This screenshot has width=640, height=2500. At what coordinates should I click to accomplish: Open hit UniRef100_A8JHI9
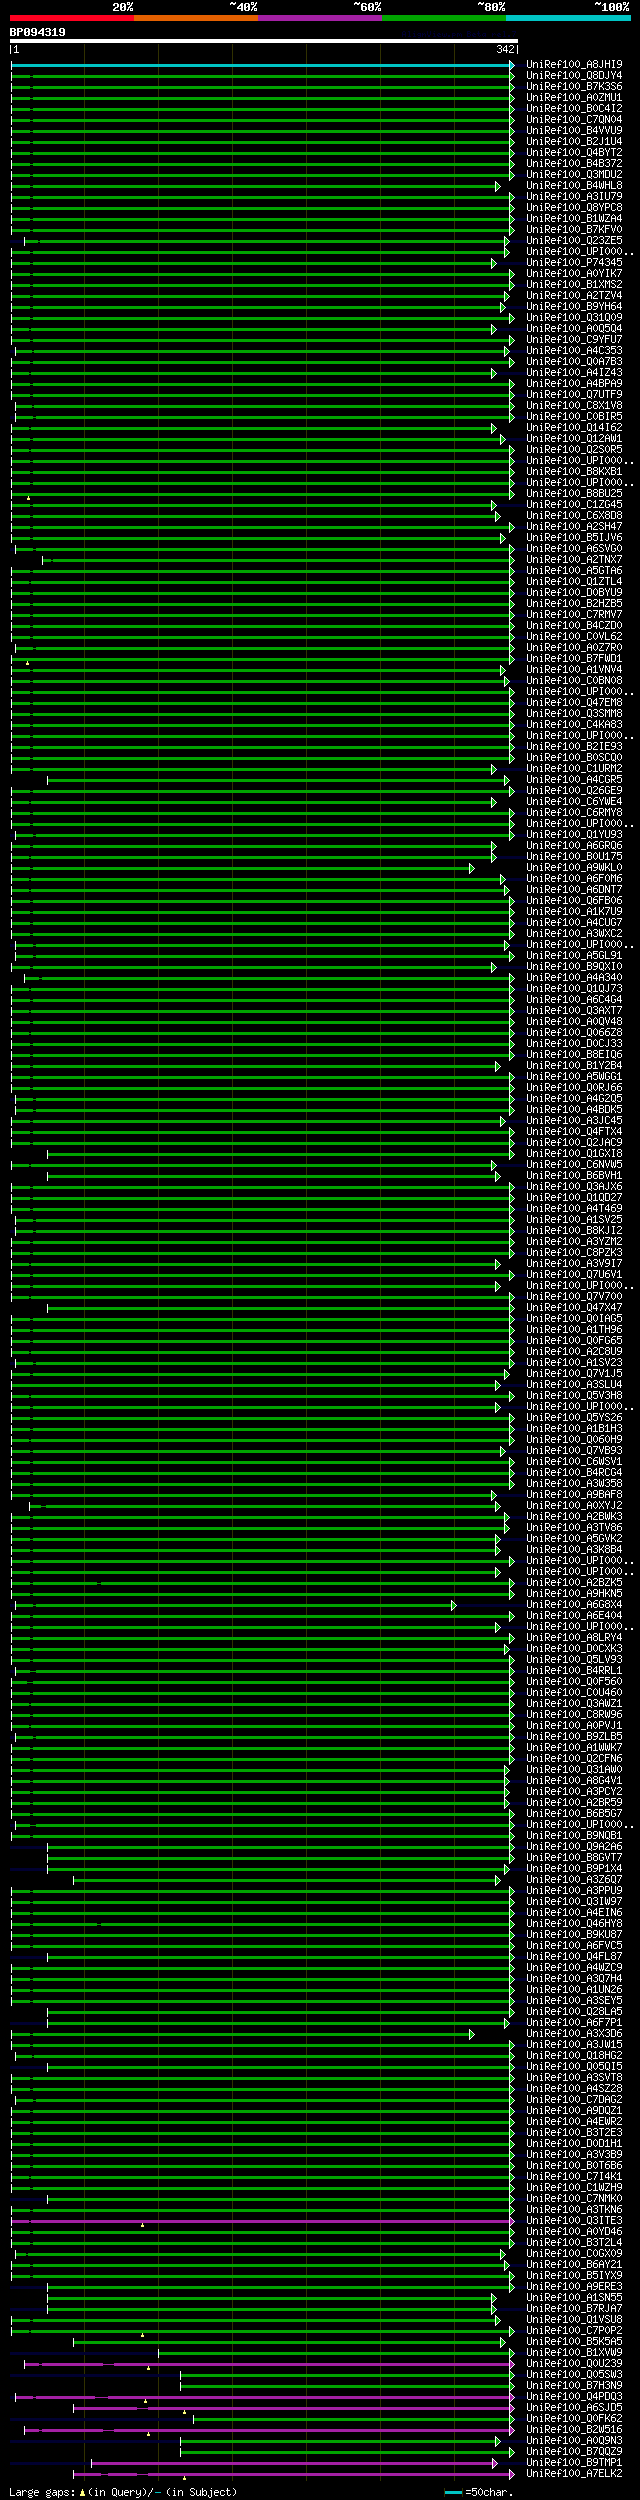point(574,65)
